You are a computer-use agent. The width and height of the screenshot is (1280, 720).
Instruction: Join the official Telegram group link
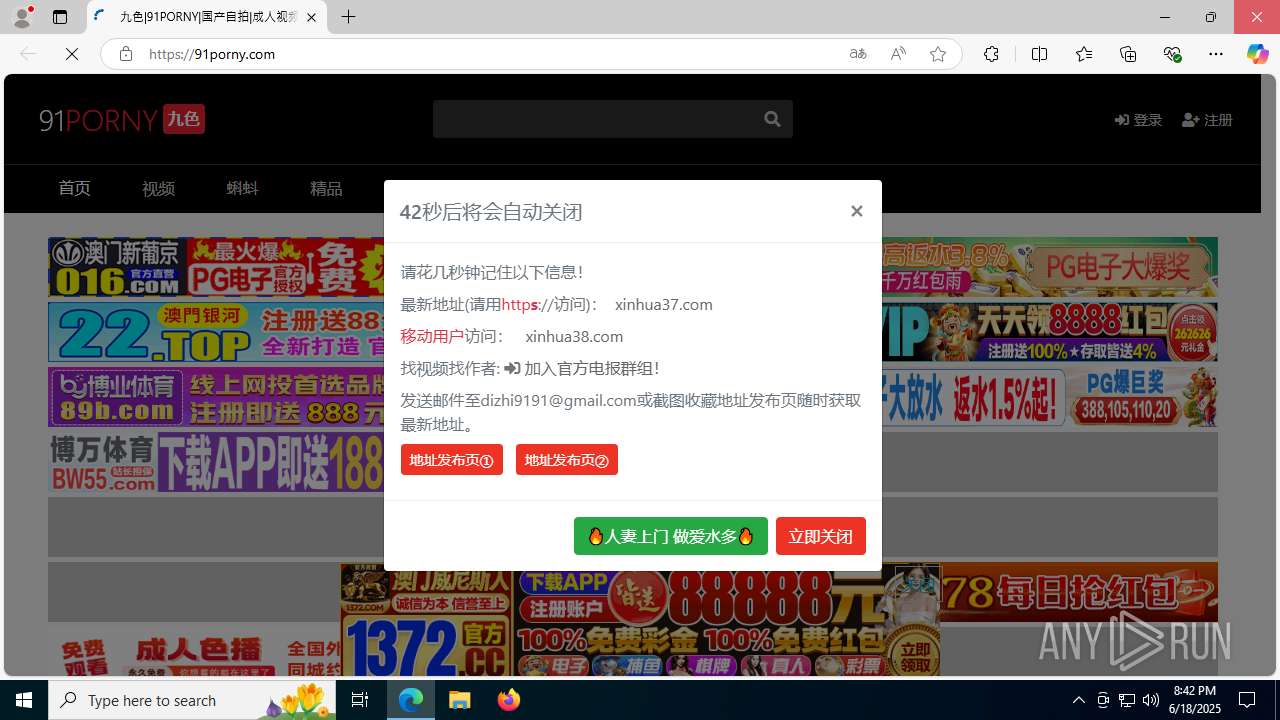pyautogui.click(x=582, y=368)
